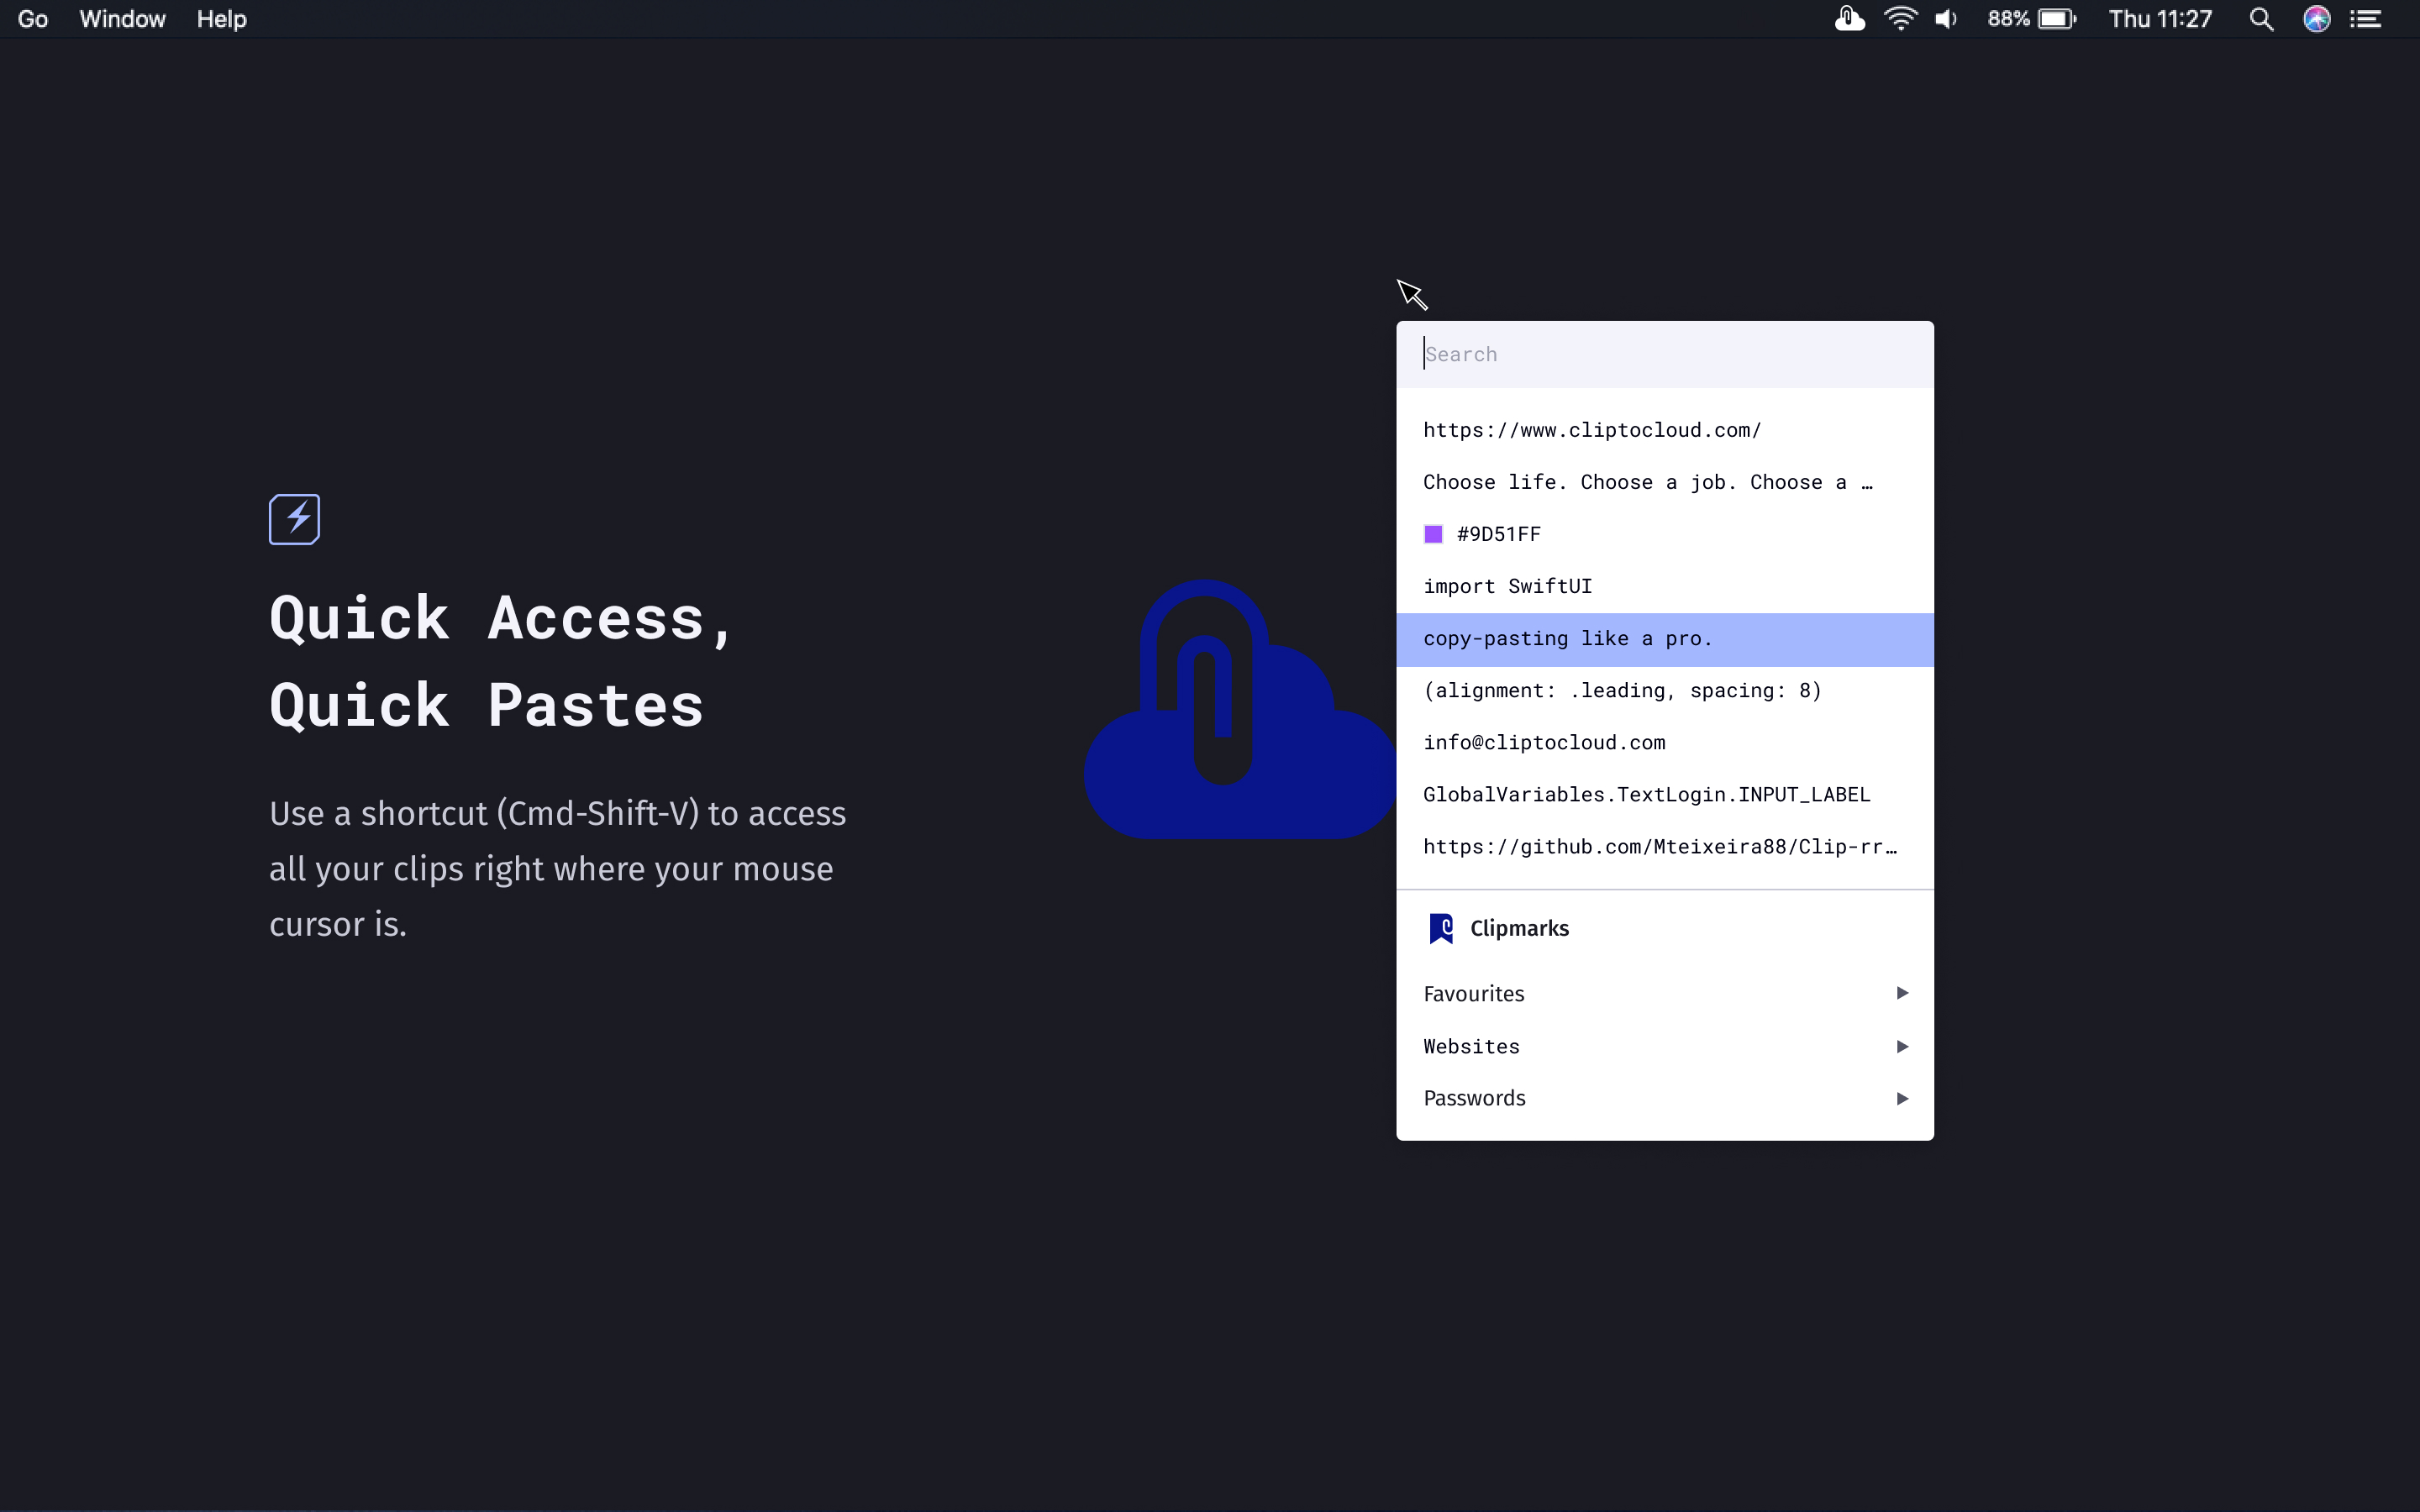Screen dimensions: 2420x1512
Task: Select the info@cliptocloud.com clip
Action: [1665, 743]
